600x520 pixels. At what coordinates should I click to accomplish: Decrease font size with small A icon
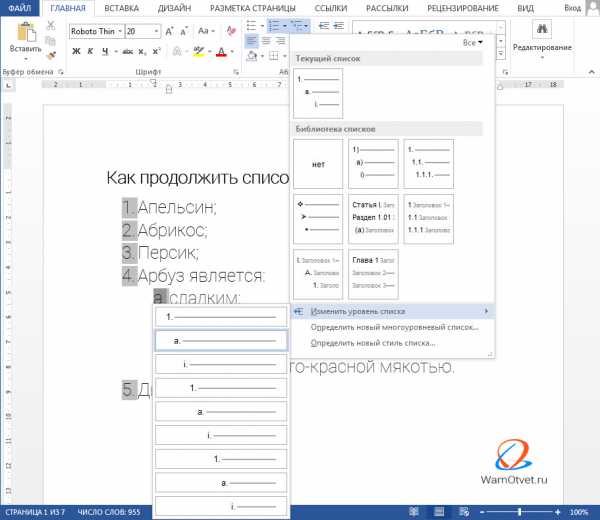184,31
